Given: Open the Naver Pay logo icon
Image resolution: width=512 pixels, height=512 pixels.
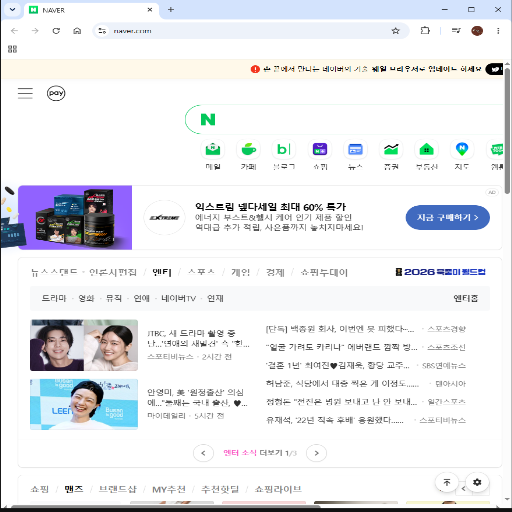Looking at the screenshot, I should tap(56, 93).
